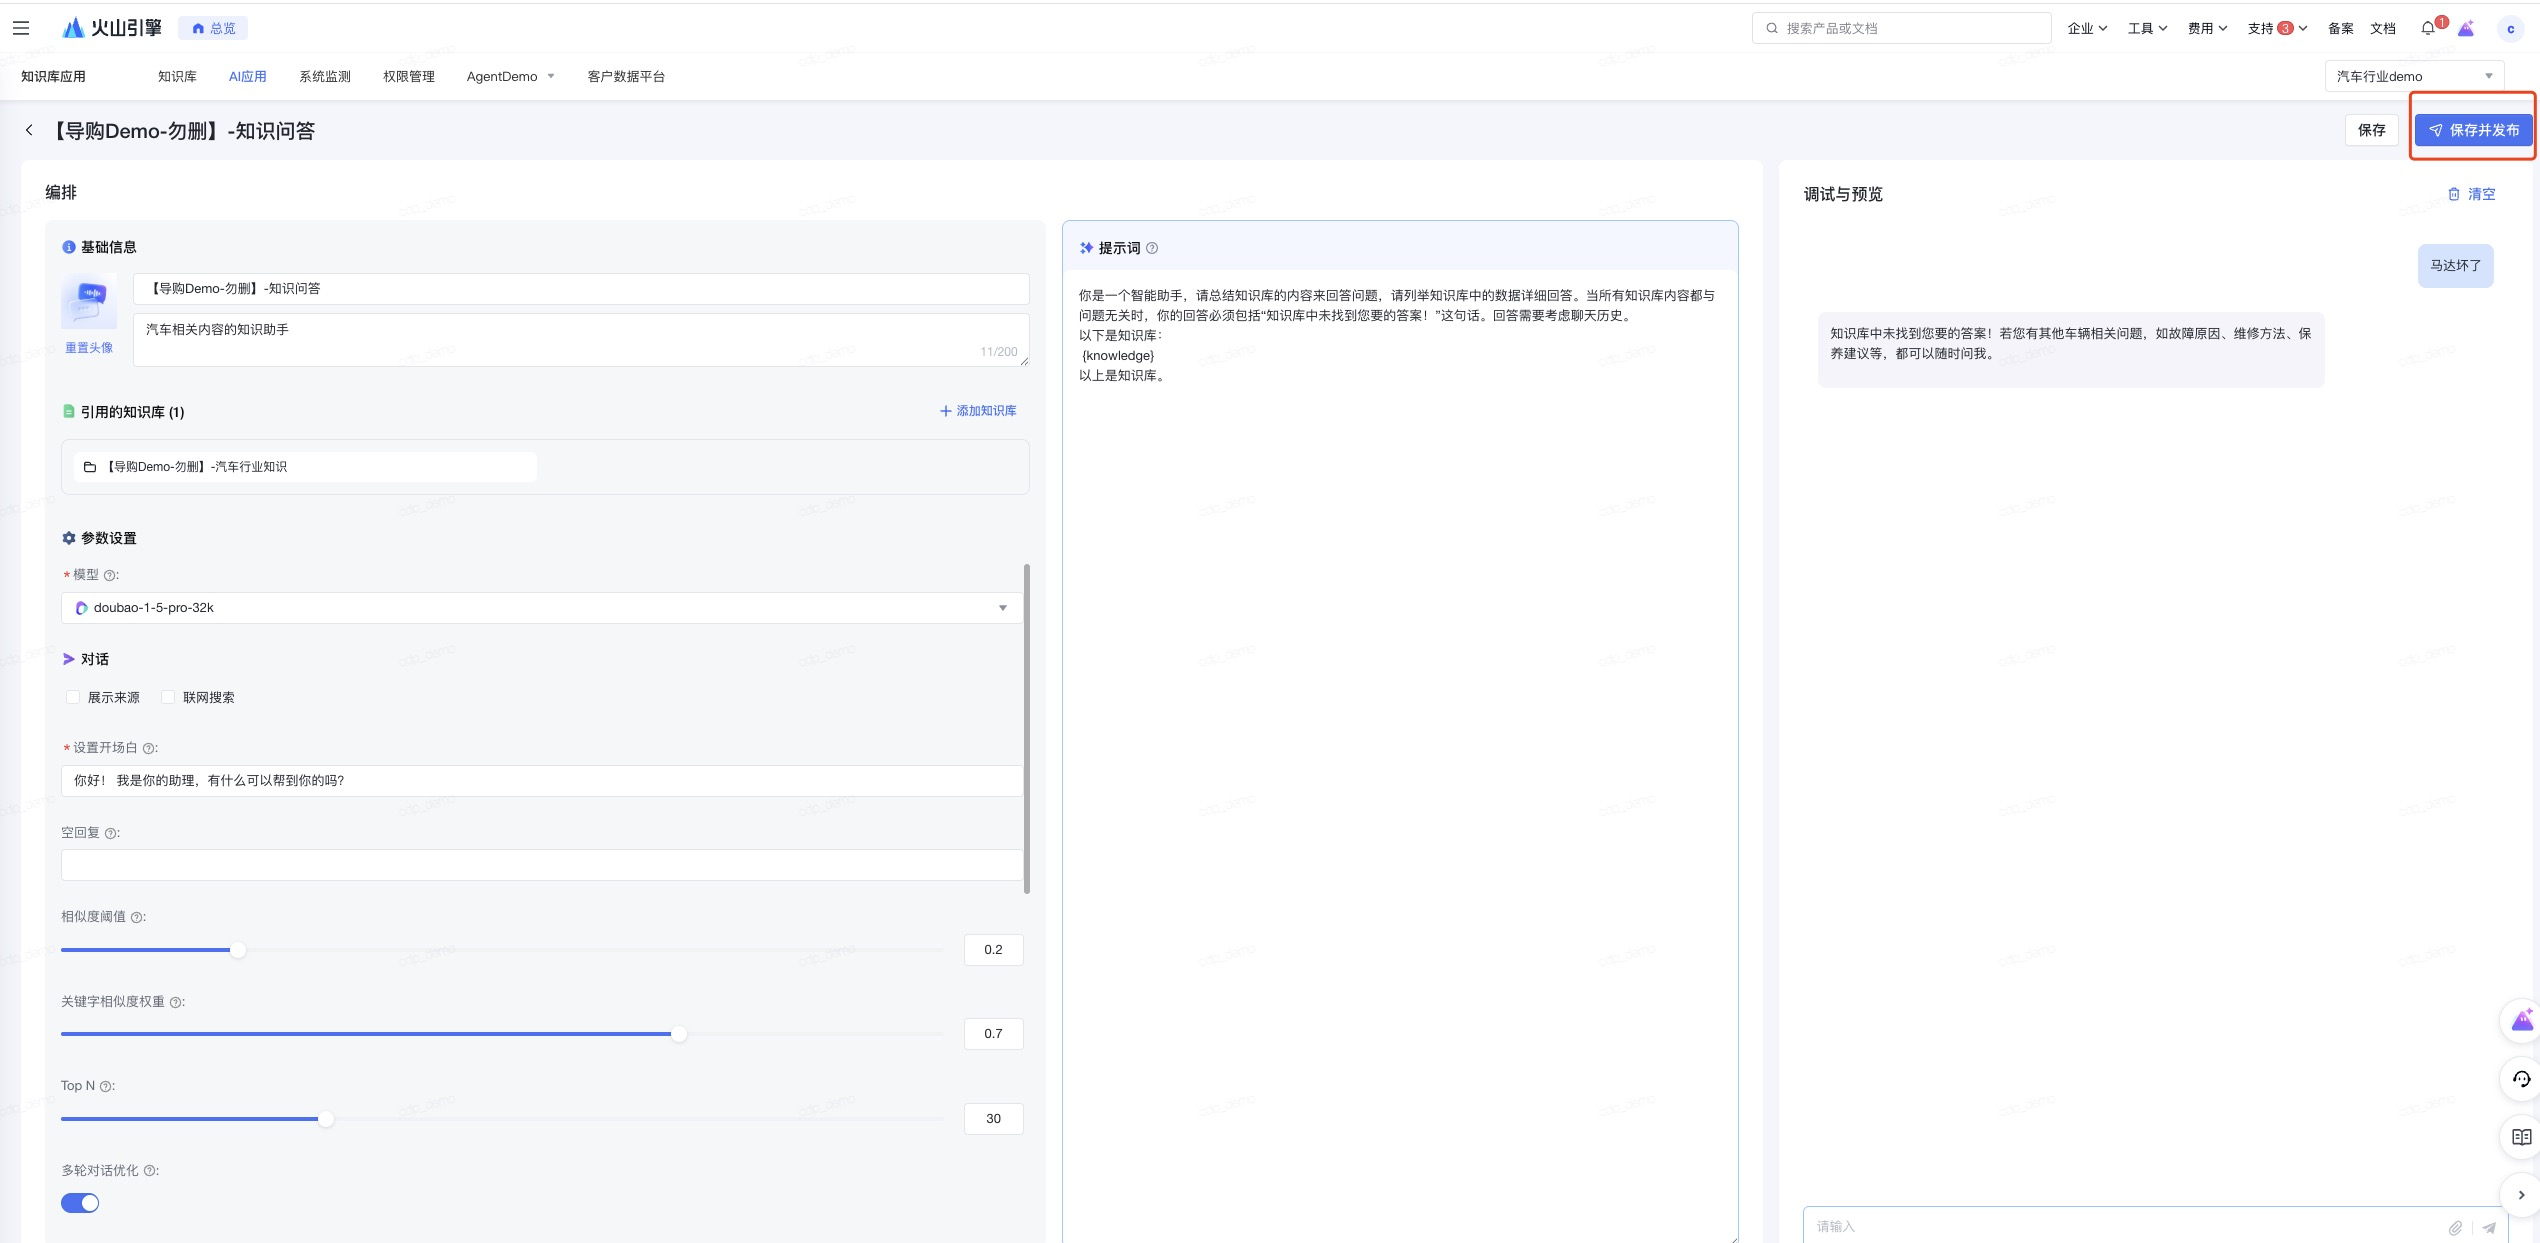The image size is (2540, 1243).
Task: Click the hamburger menu icon
Action: tap(21, 28)
